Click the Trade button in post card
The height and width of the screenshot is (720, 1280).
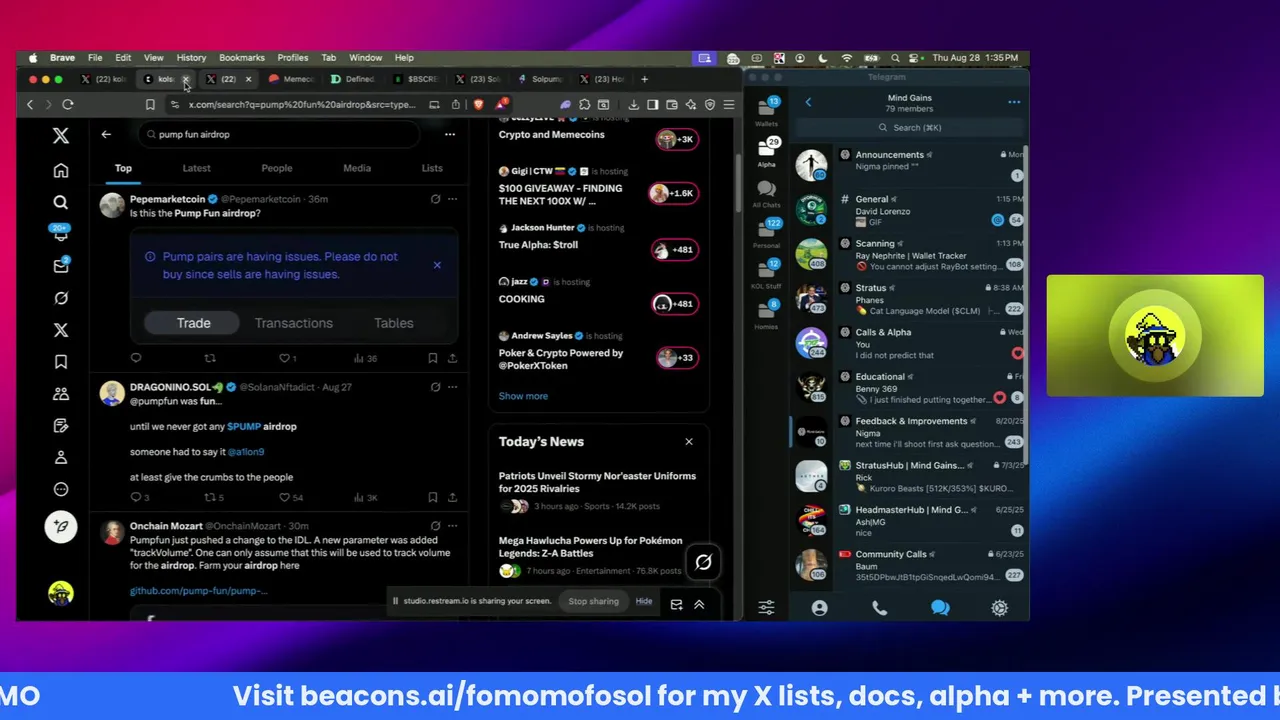point(193,323)
